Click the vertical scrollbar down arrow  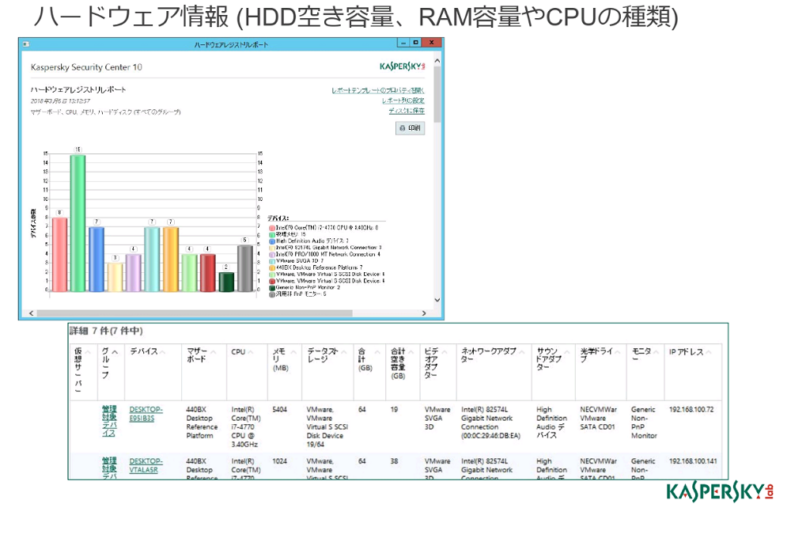pos(437,300)
